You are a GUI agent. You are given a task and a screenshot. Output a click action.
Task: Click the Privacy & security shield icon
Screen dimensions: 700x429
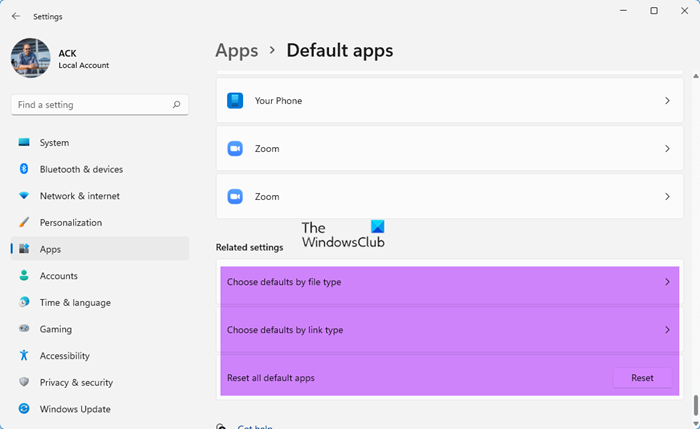point(24,382)
